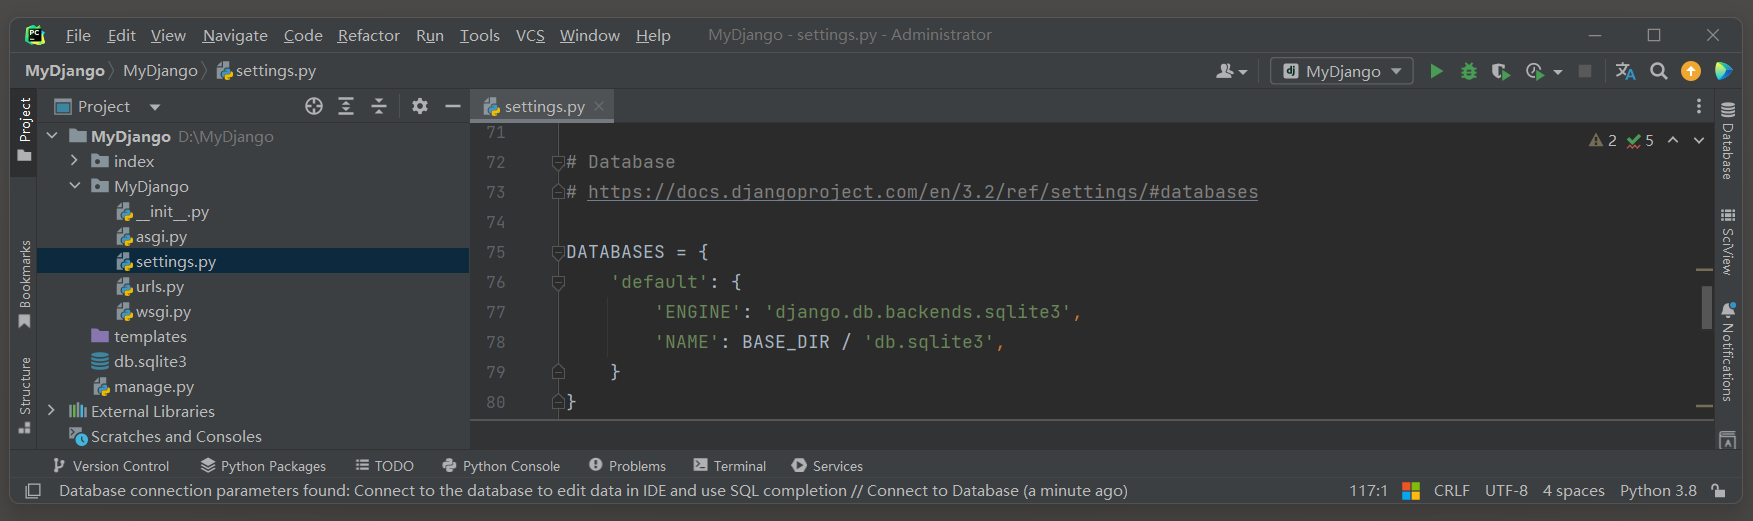Expand the index folder

click(x=74, y=161)
